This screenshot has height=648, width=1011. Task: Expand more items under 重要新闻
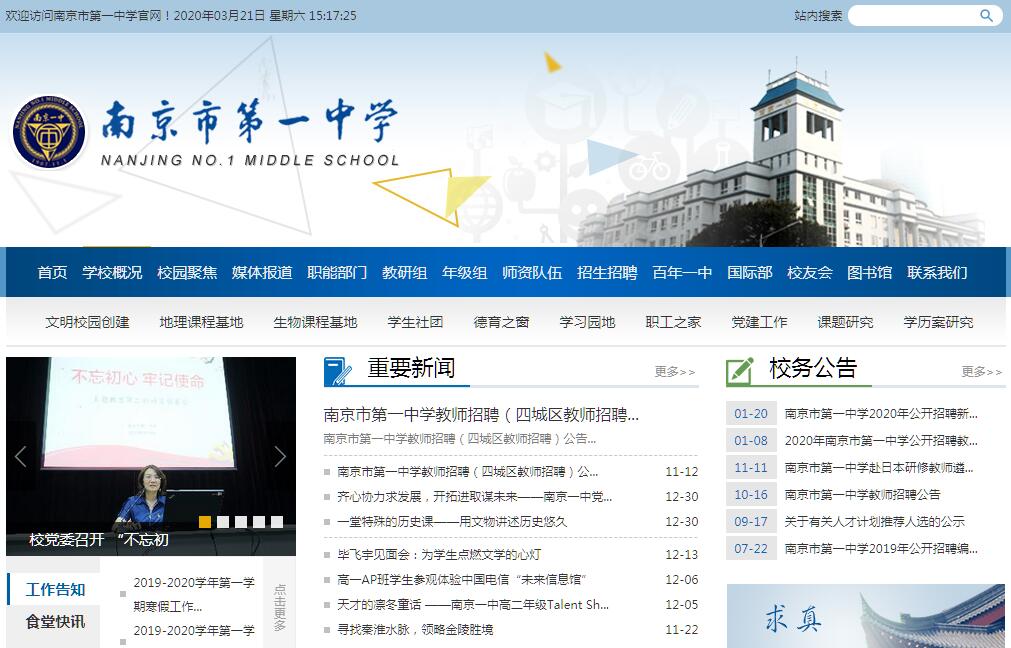coord(675,372)
